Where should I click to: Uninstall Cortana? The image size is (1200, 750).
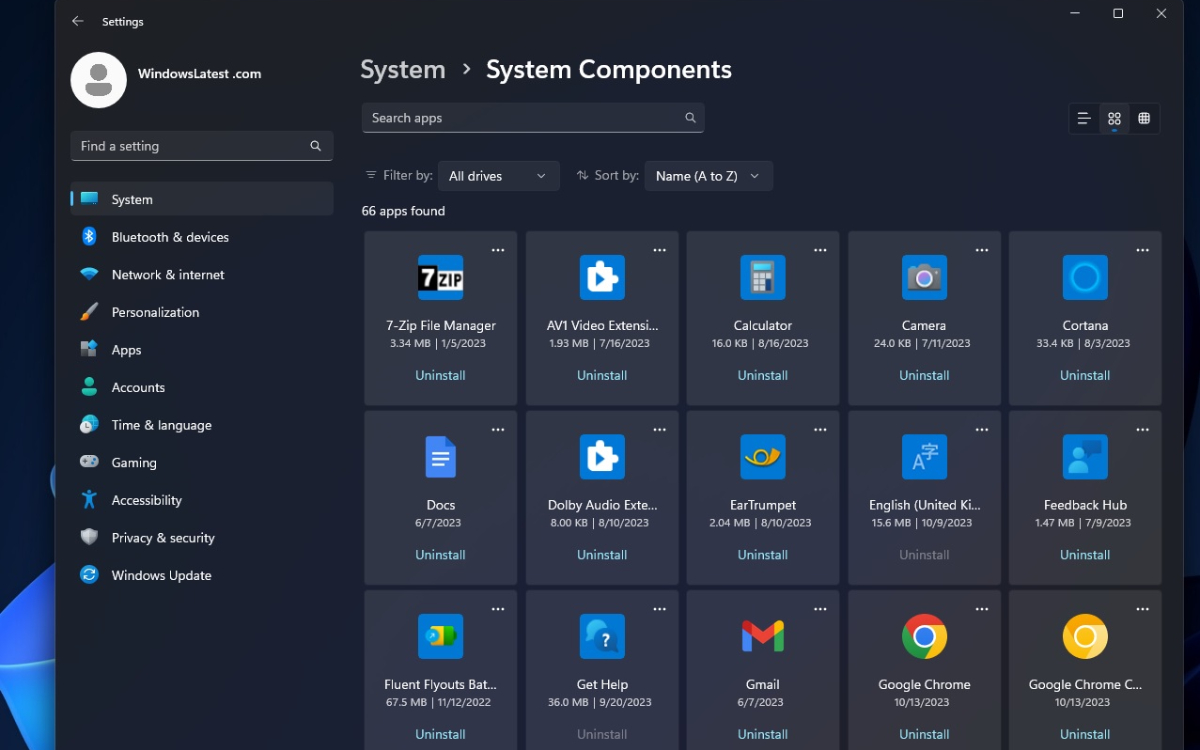click(1085, 375)
